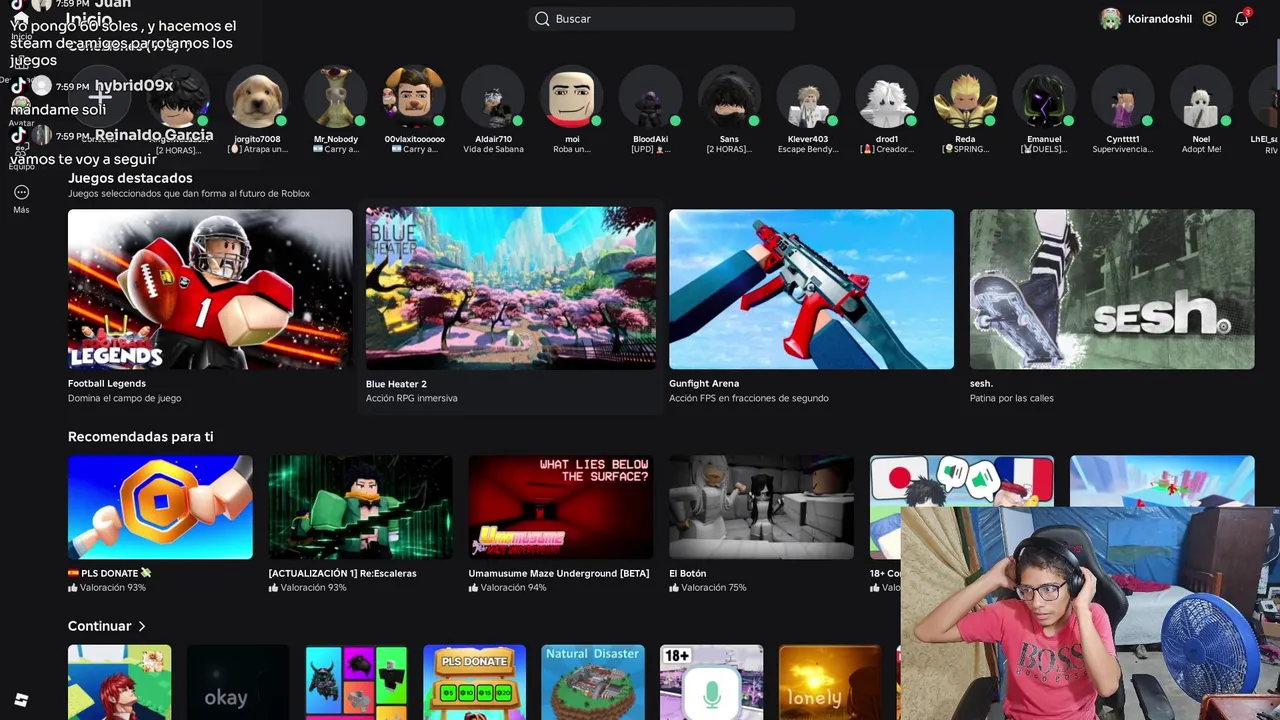Open friend Klever403 avatar
This screenshot has width=1280, height=720.
[x=807, y=98]
